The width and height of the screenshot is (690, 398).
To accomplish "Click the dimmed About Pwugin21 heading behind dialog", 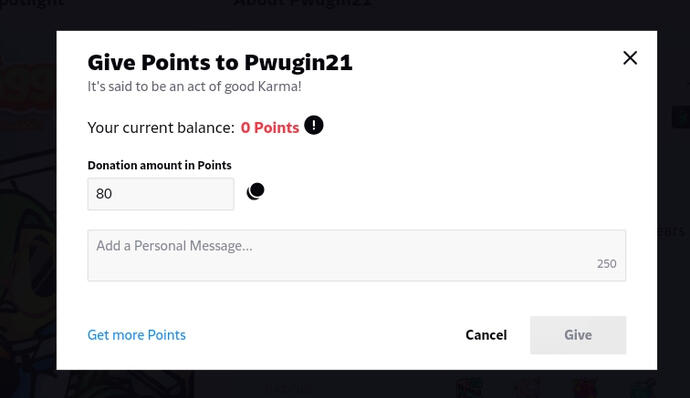I will click(302, 4).
